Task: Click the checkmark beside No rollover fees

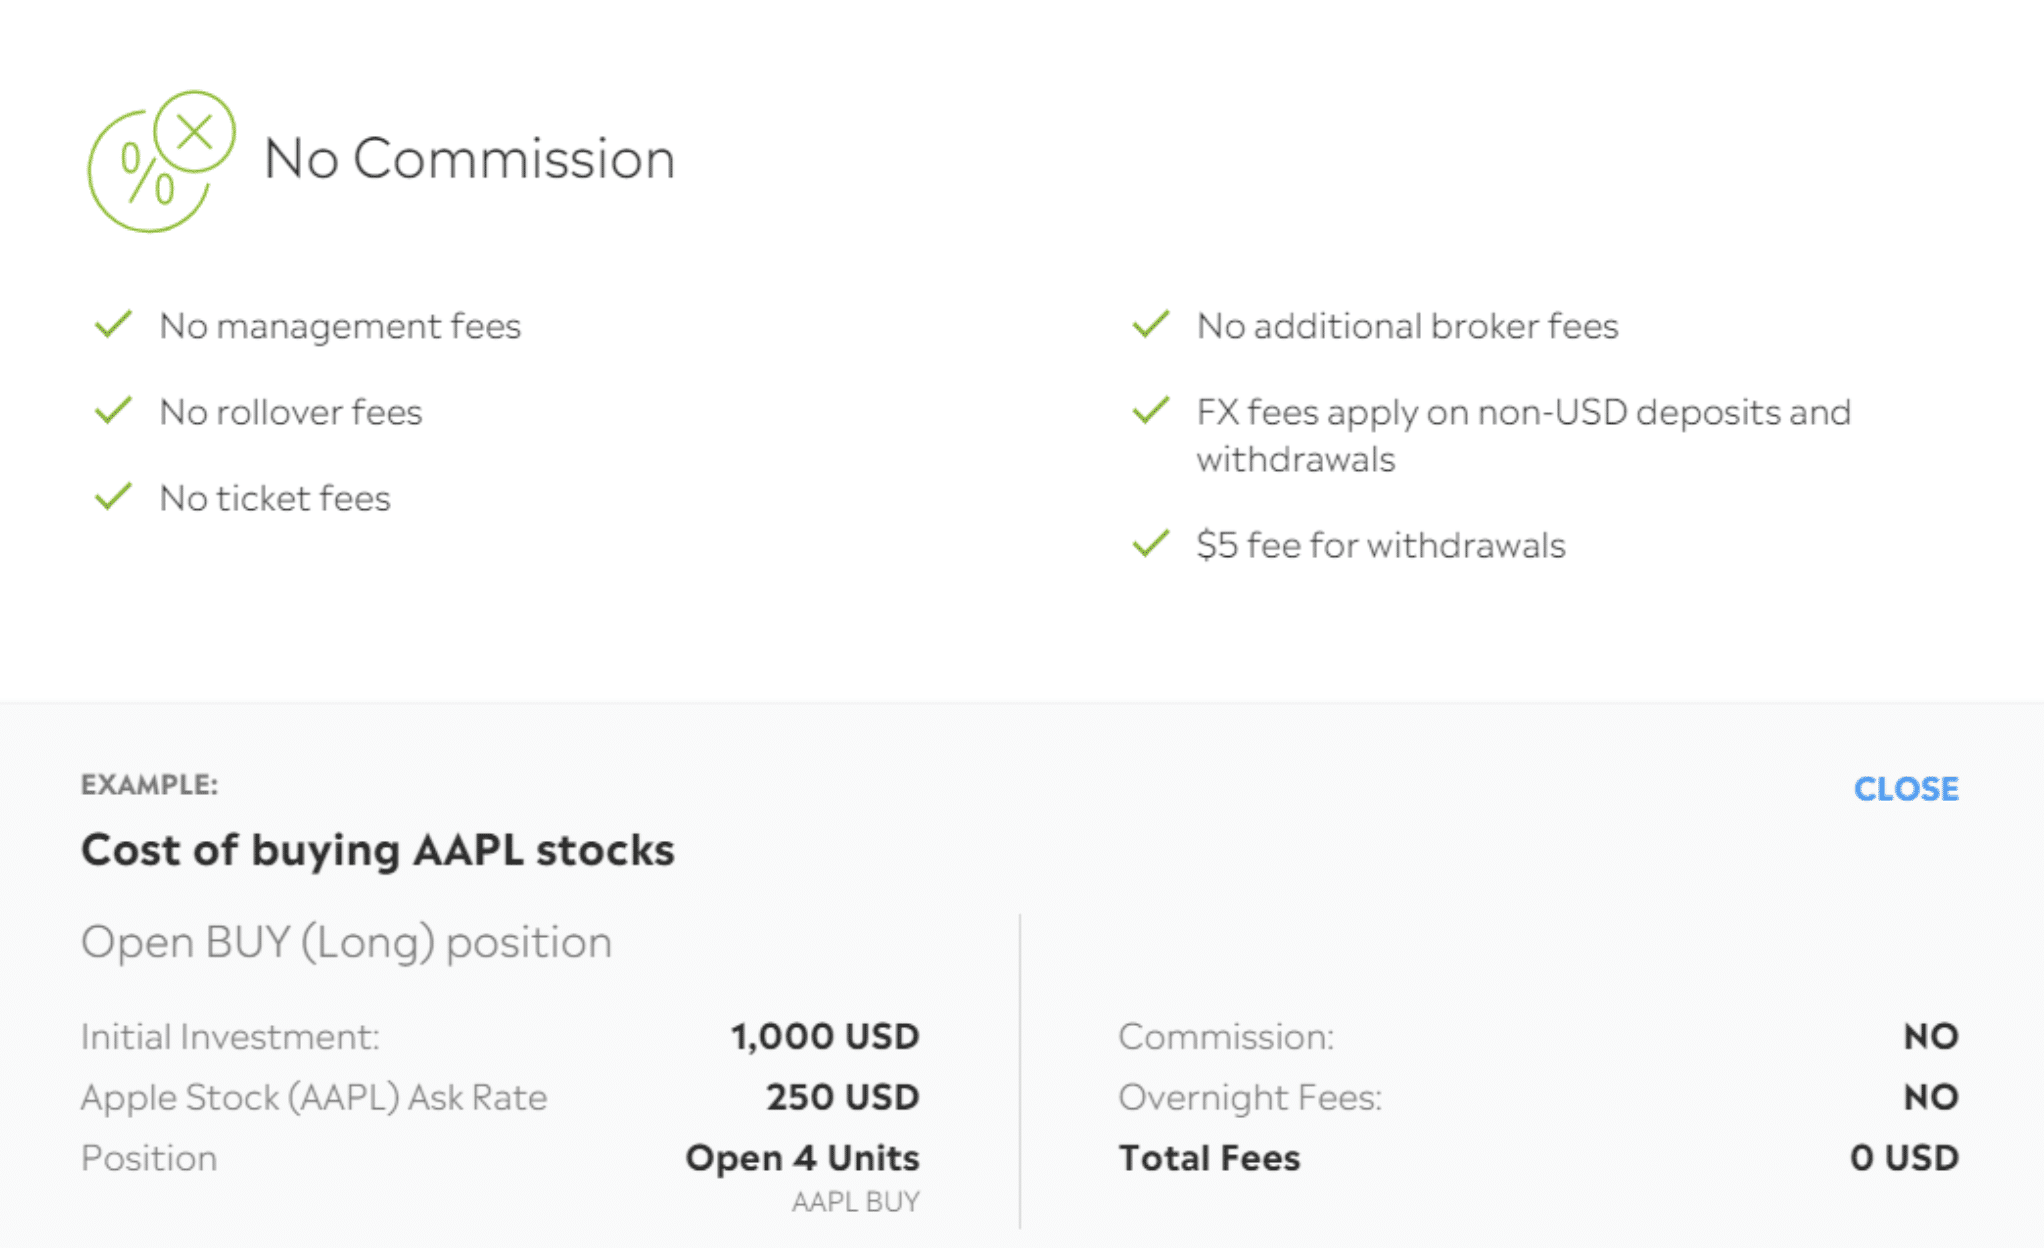Action: [114, 410]
